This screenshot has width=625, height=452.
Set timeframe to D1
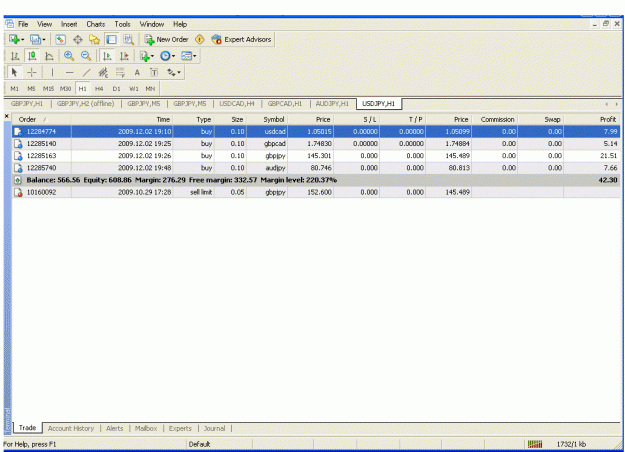click(116, 88)
